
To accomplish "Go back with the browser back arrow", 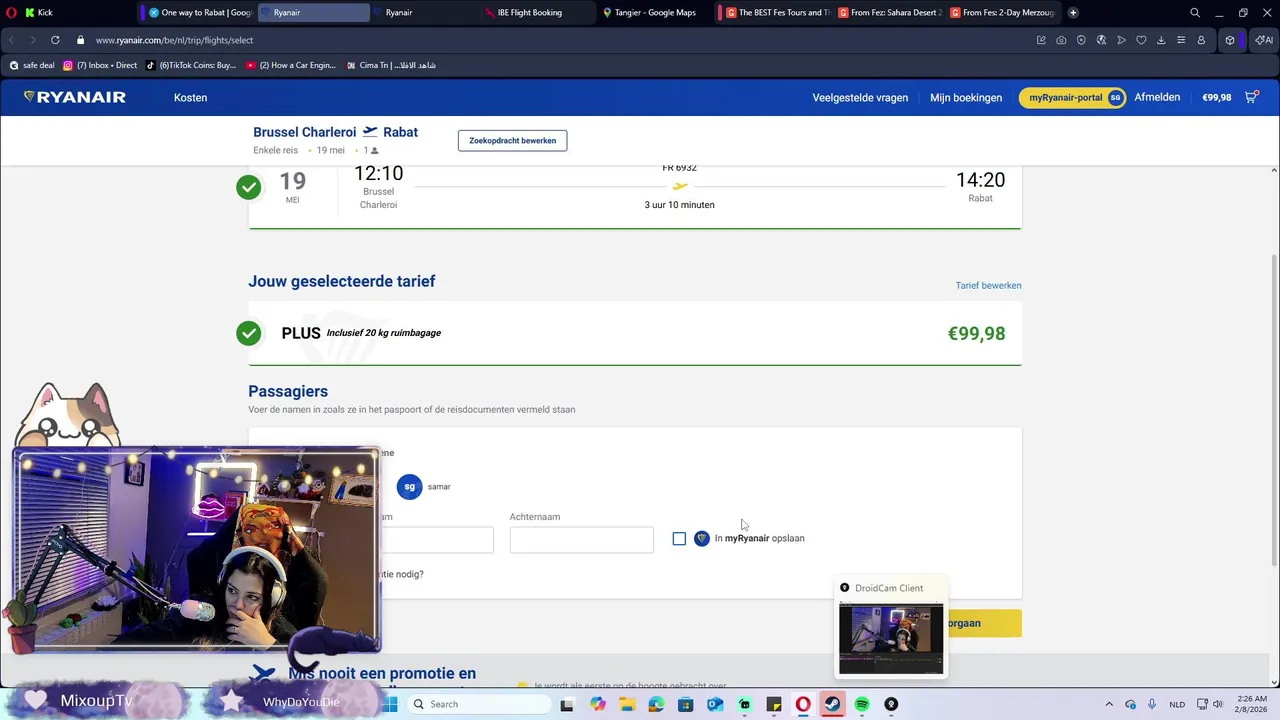I will pyautogui.click(x=12, y=40).
